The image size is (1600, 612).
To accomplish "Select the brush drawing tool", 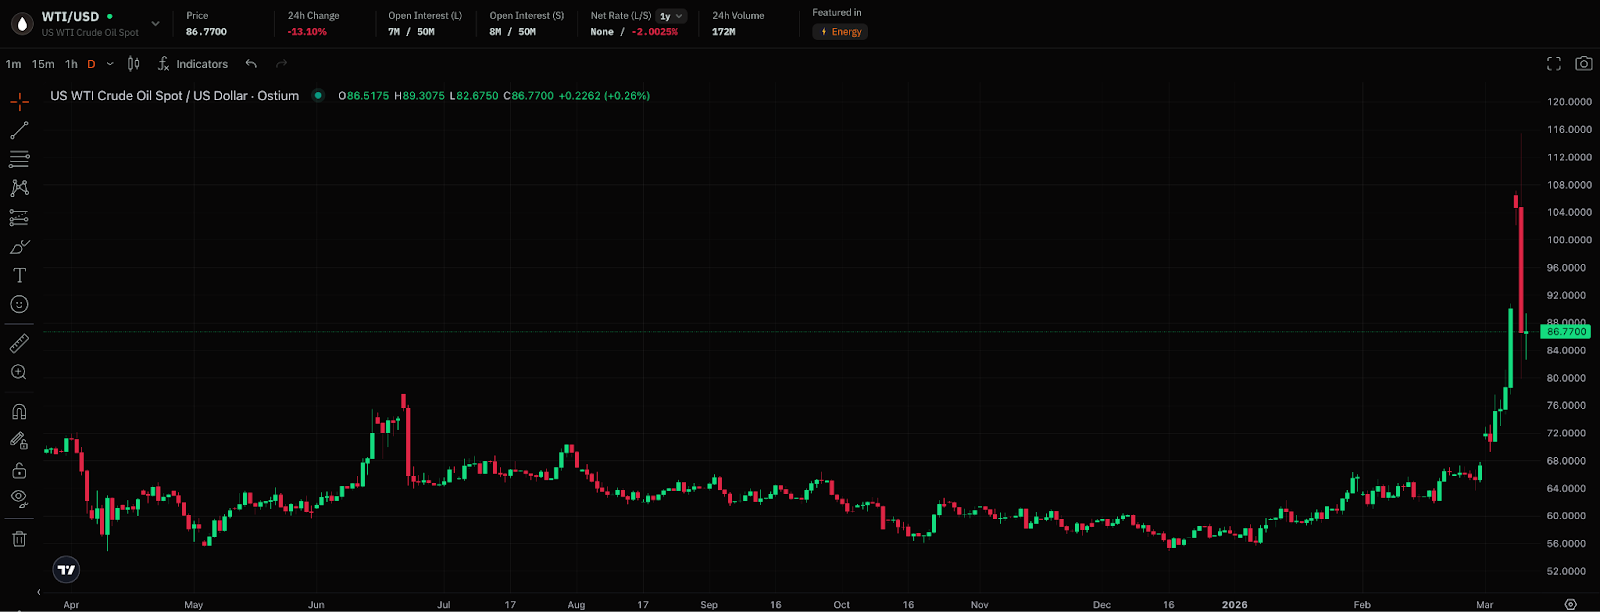I will click(19, 247).
